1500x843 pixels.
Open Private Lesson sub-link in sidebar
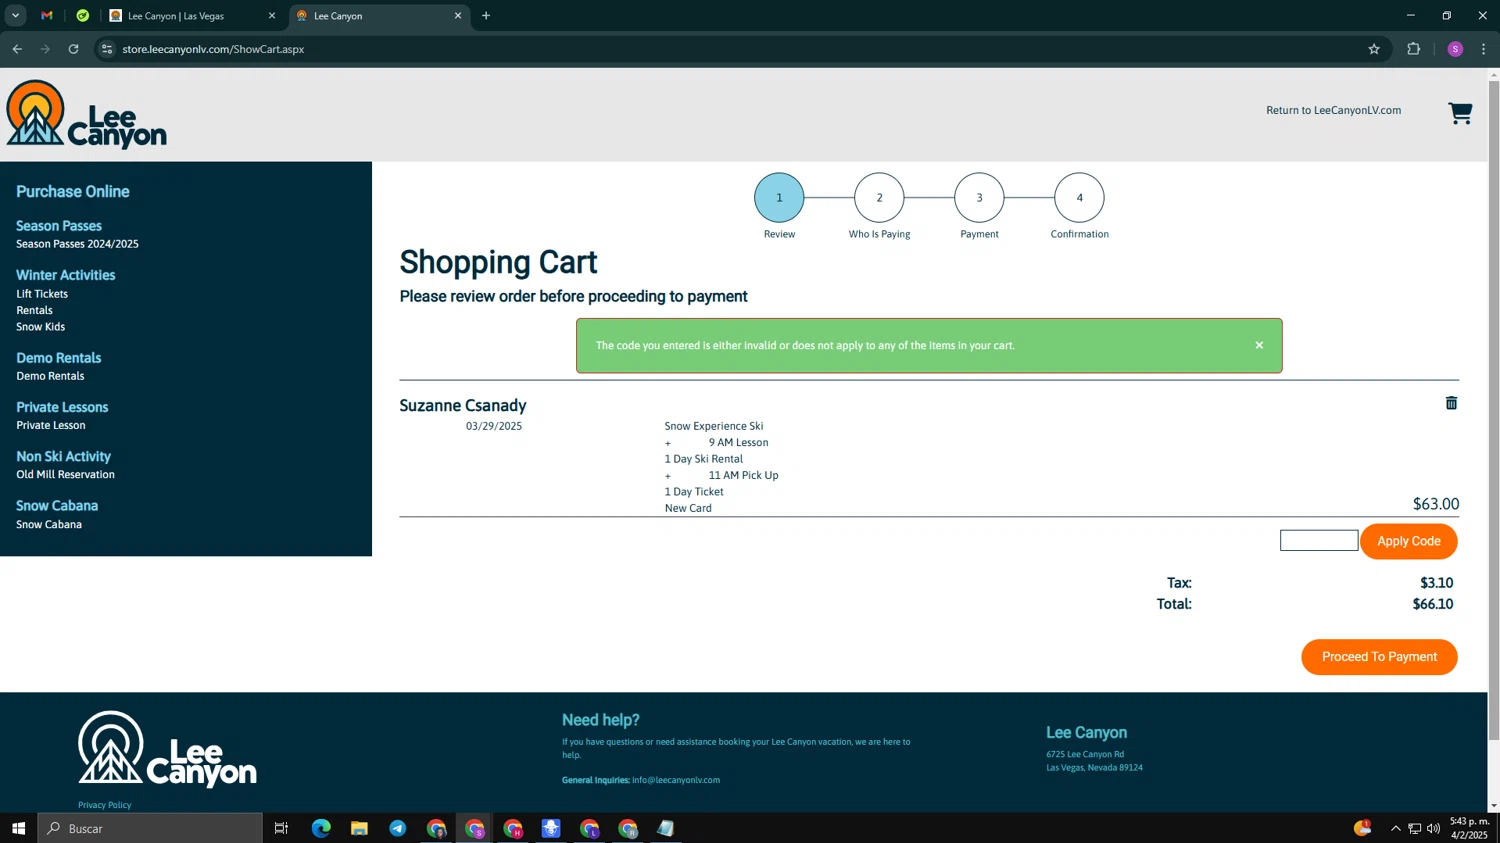coord(51,425)
